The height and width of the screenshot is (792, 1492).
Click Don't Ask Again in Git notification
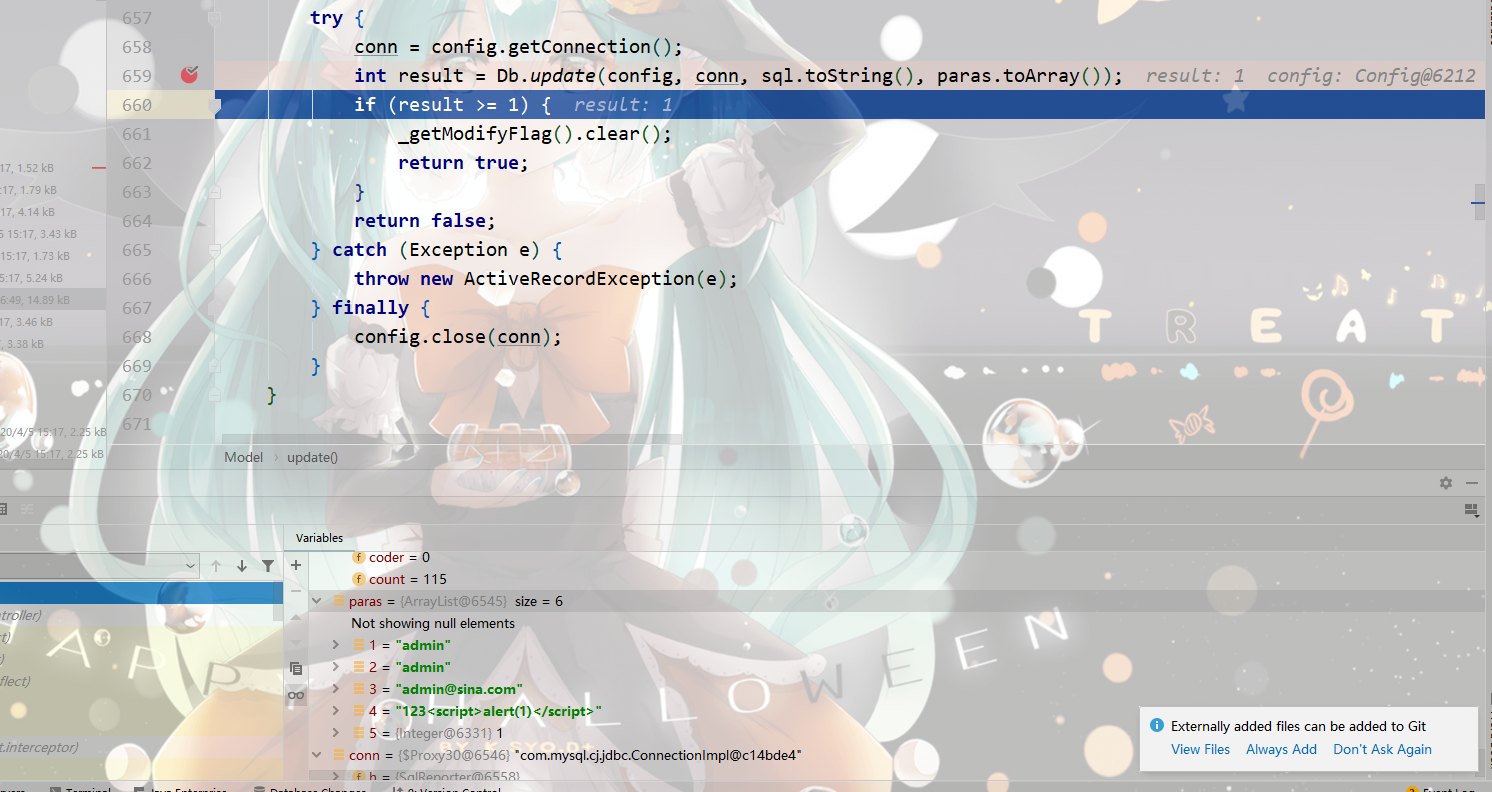click(x=1382, y=749)
